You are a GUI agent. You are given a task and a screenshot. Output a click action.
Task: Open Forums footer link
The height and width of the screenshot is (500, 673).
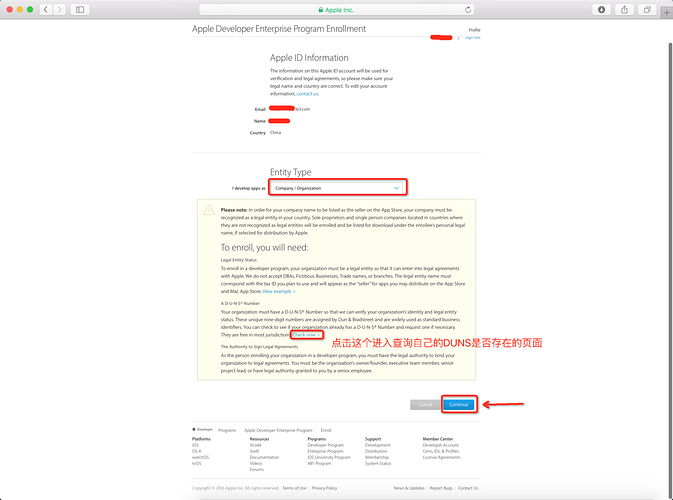[257, 470]
